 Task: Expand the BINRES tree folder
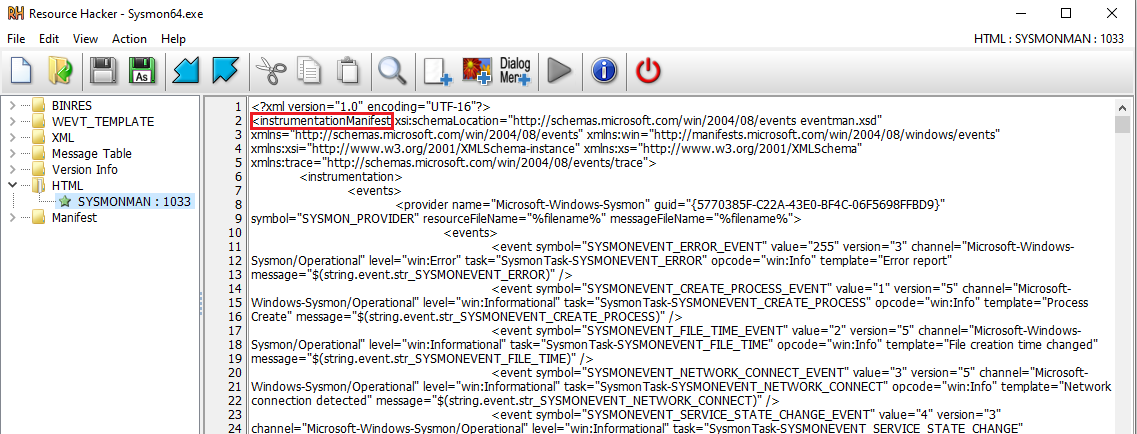(x=12, y=105)
